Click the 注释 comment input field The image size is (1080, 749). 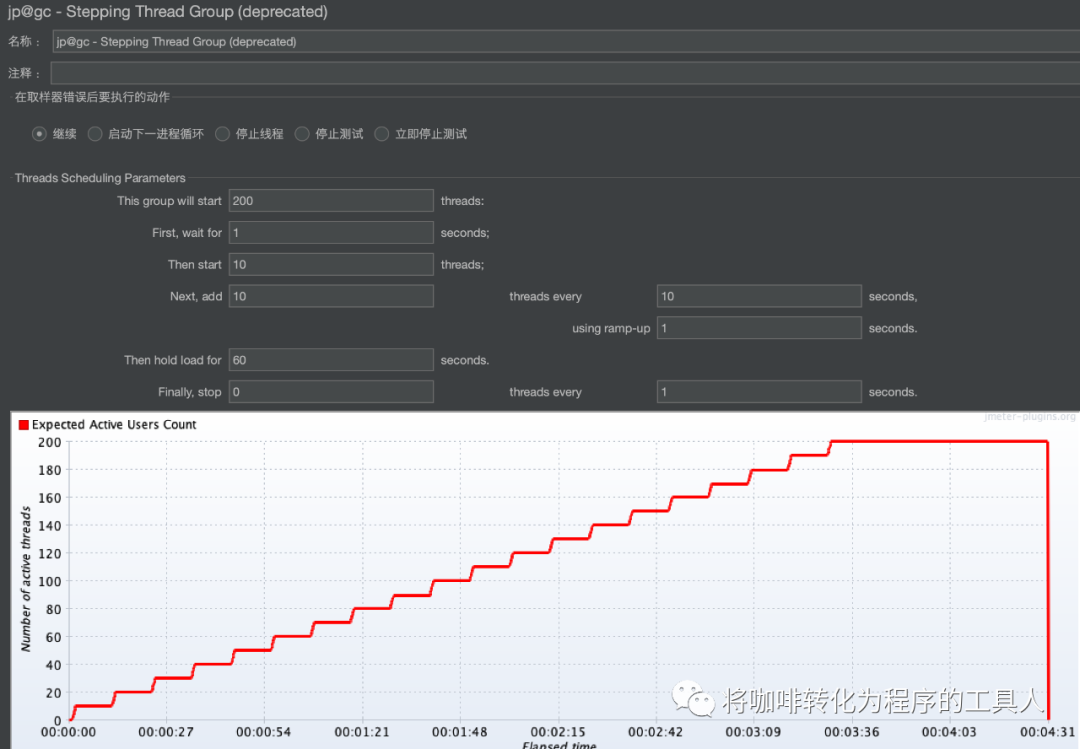tap(565, 73)
